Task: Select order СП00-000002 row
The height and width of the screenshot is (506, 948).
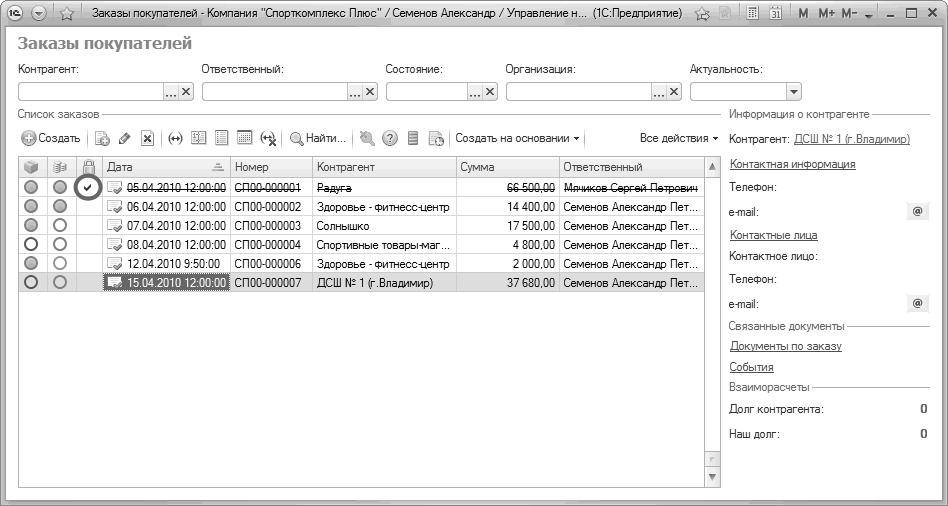Action: (362, 207)
